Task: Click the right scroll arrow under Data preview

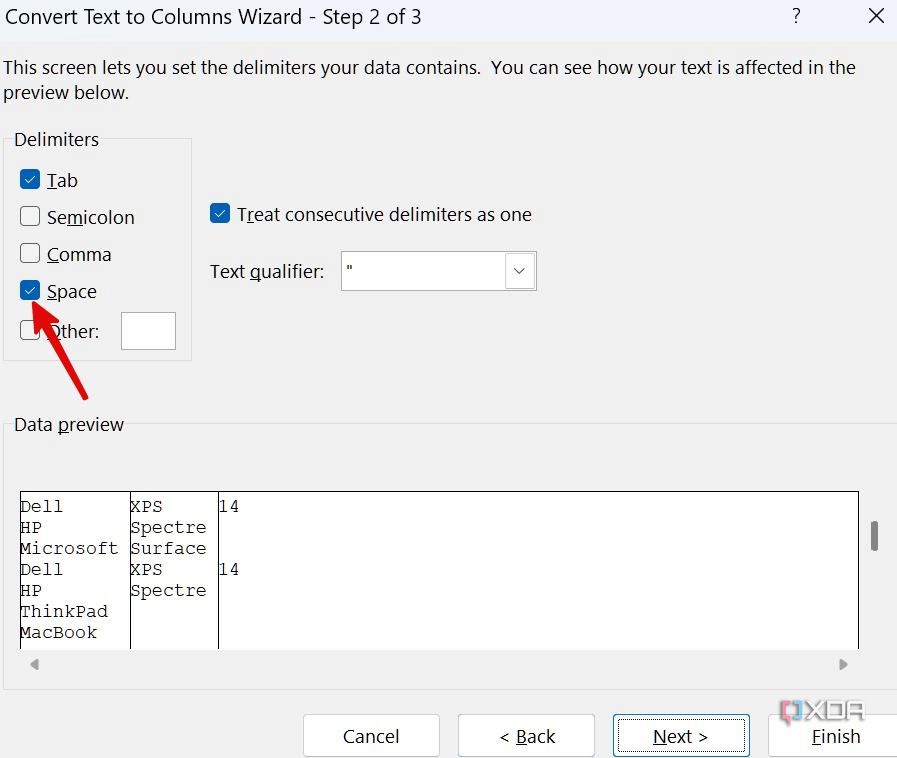Action: coord(843,663)
